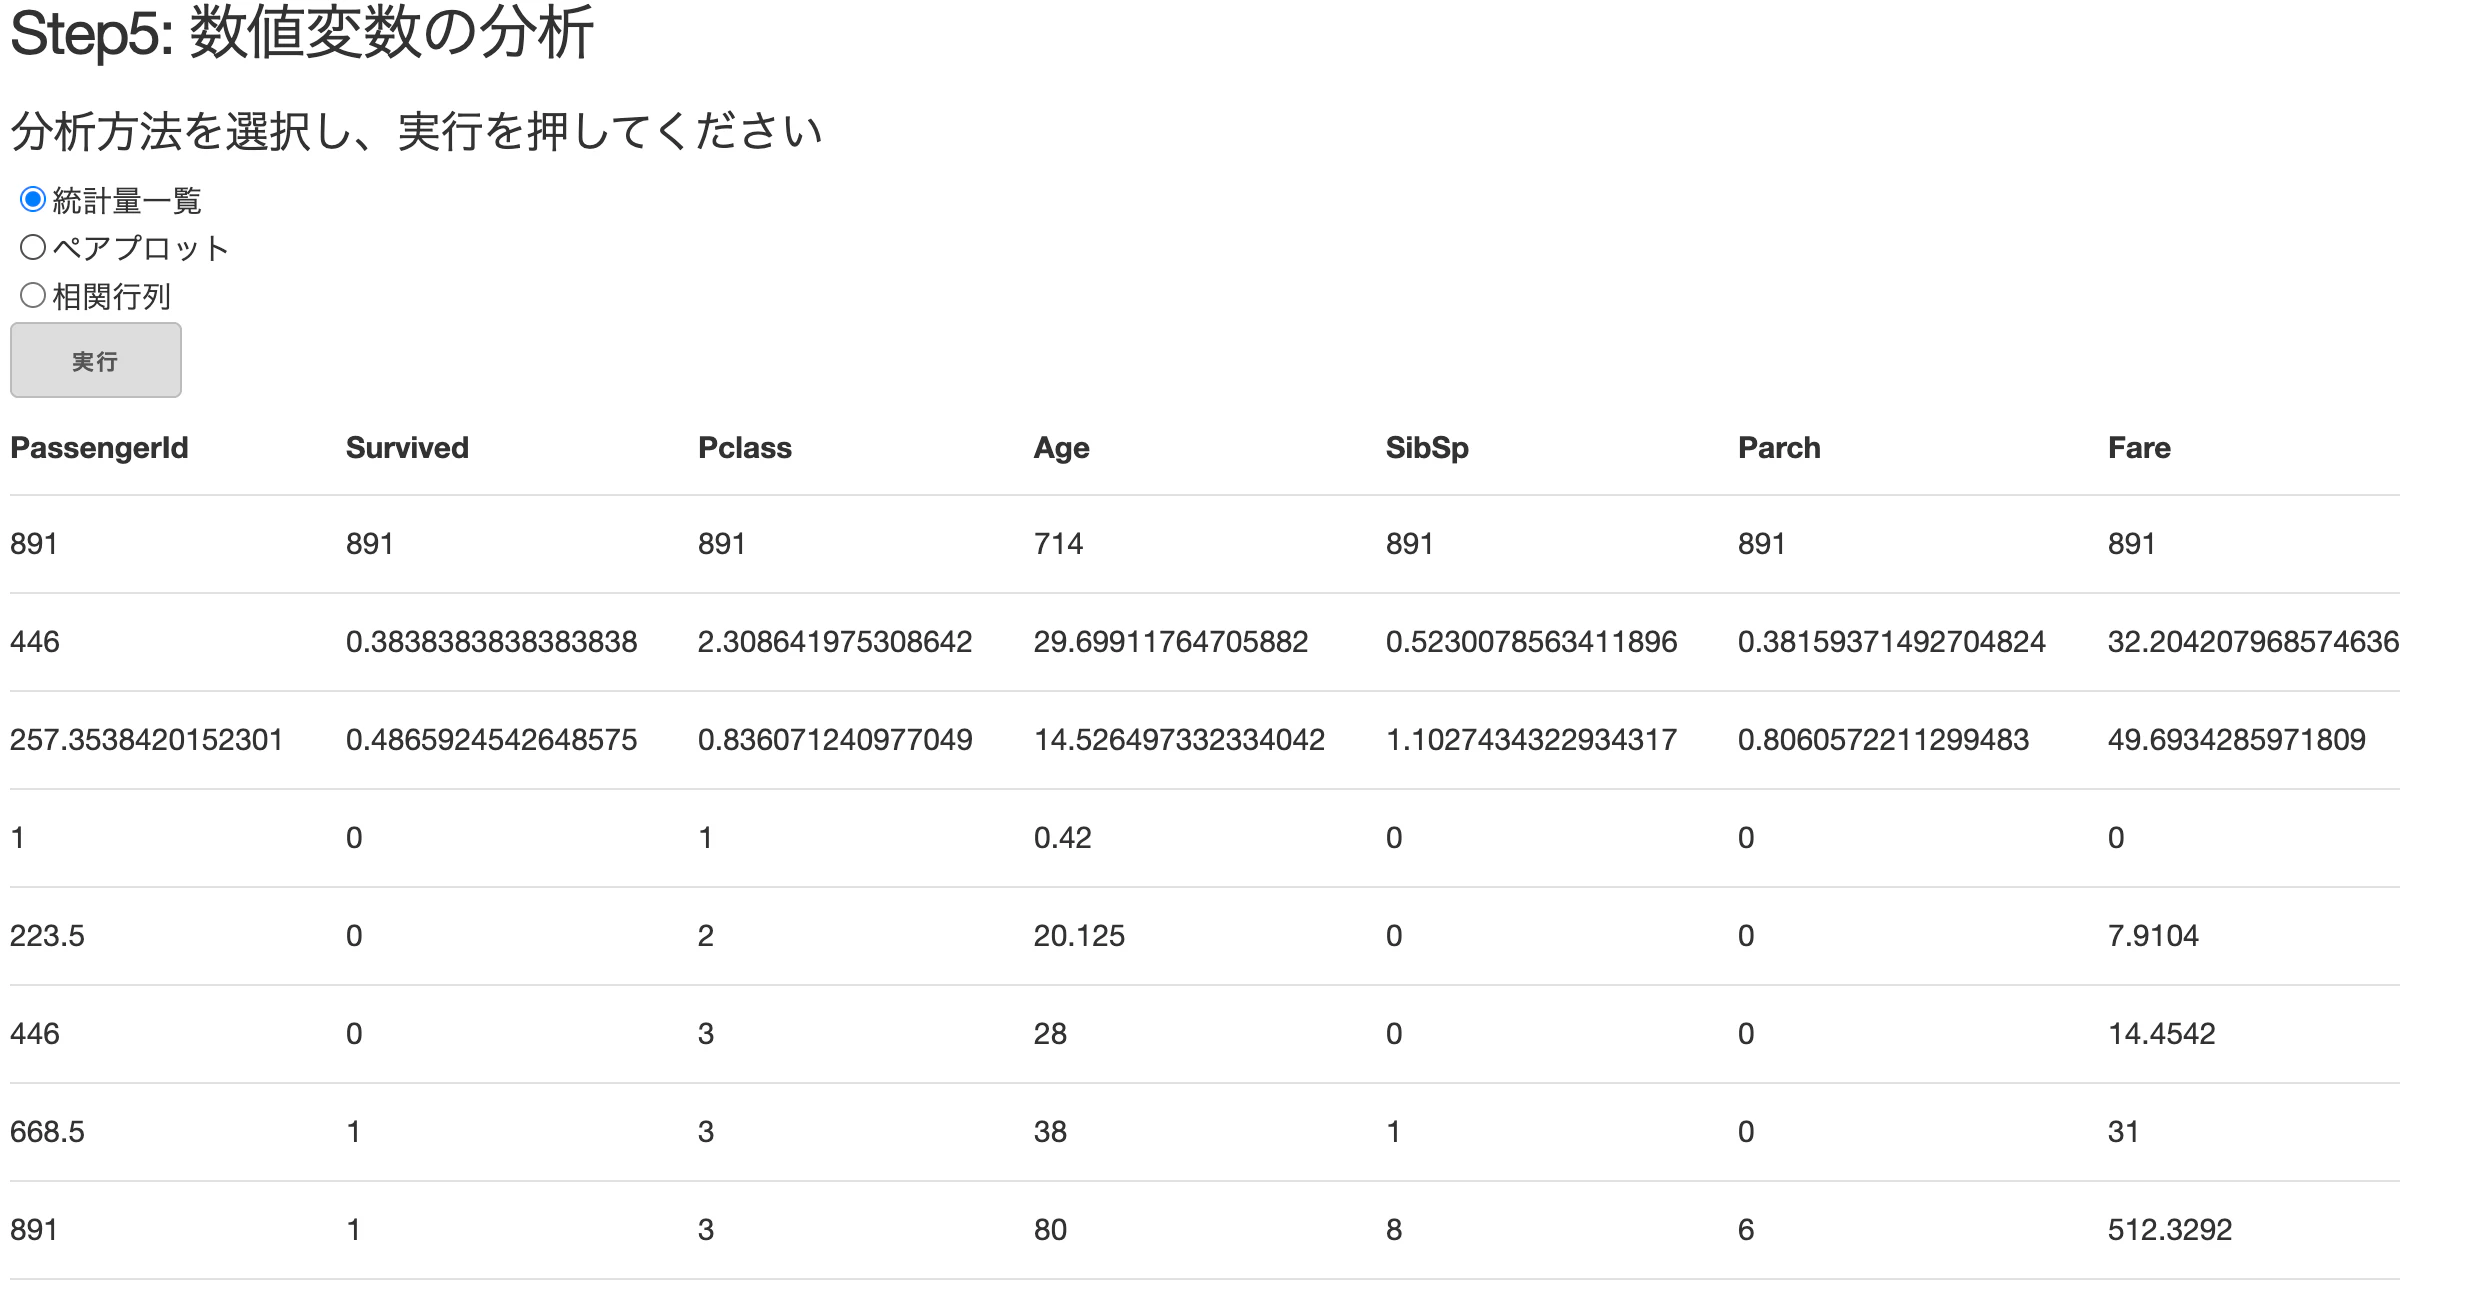Screen dimensions: 2470x1298
Task: Click the Age std 14.526497332334042
Action: point(1179,739)
